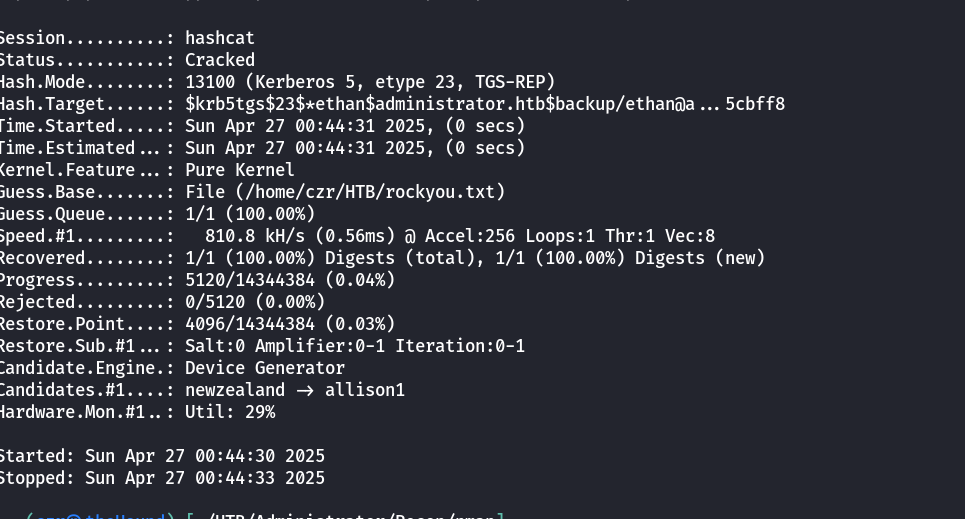Click the 'Pure Kernel' feature text
The height and width of the screenshot is (519, 965).
point(240,170)
